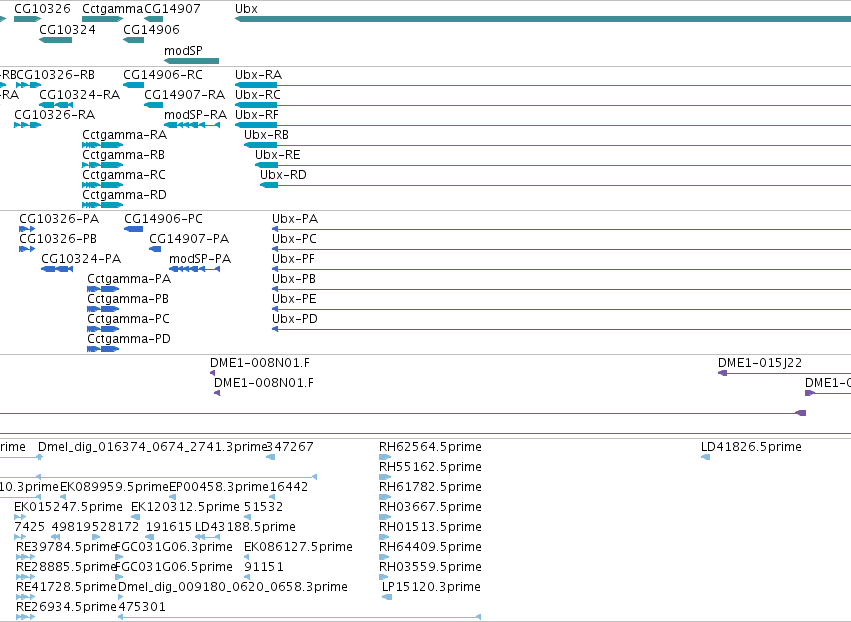Select the Ubx-RB transcript glyph
Screen dimensions: 851x622
click(547, 145)
